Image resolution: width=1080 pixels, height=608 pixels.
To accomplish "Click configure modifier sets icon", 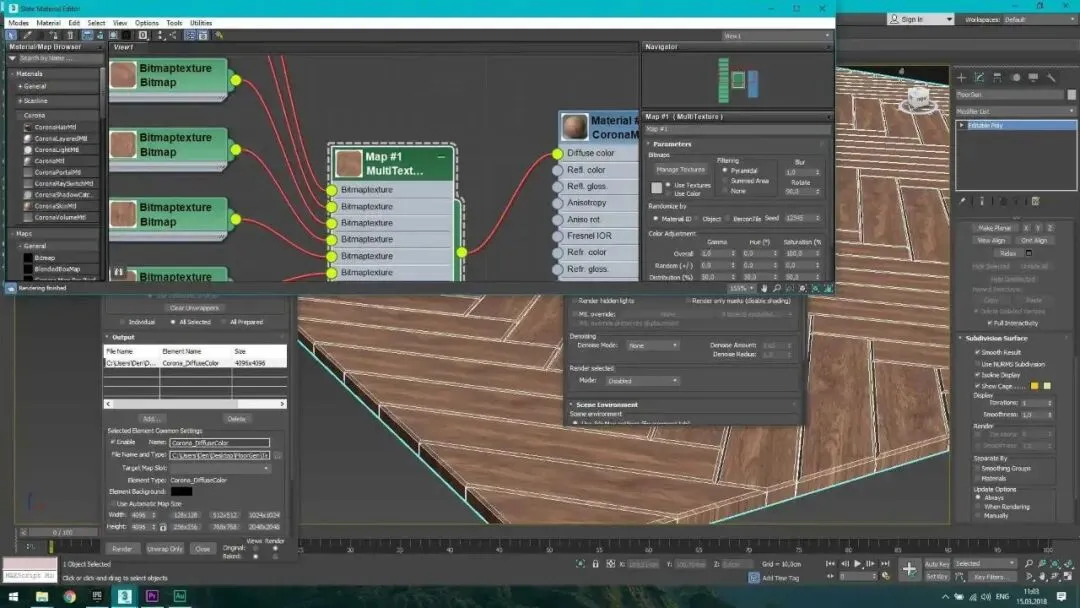I will pos(1035,201).
